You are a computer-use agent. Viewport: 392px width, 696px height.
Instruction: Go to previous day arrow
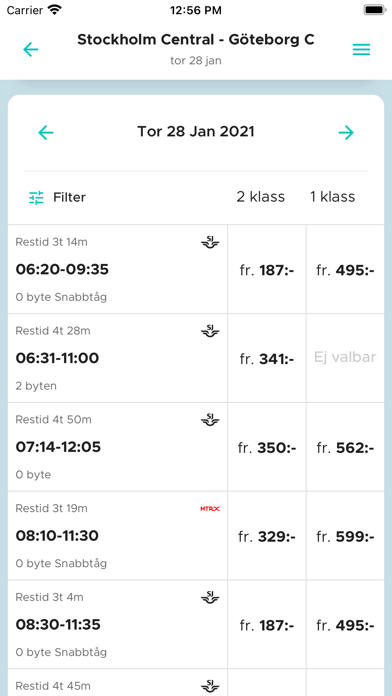46,132
